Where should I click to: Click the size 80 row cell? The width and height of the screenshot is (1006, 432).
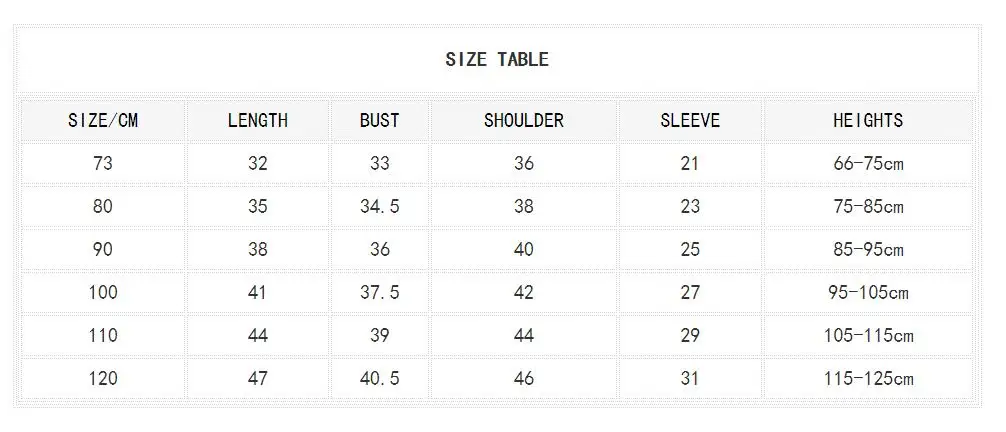(x=103, y=206)
